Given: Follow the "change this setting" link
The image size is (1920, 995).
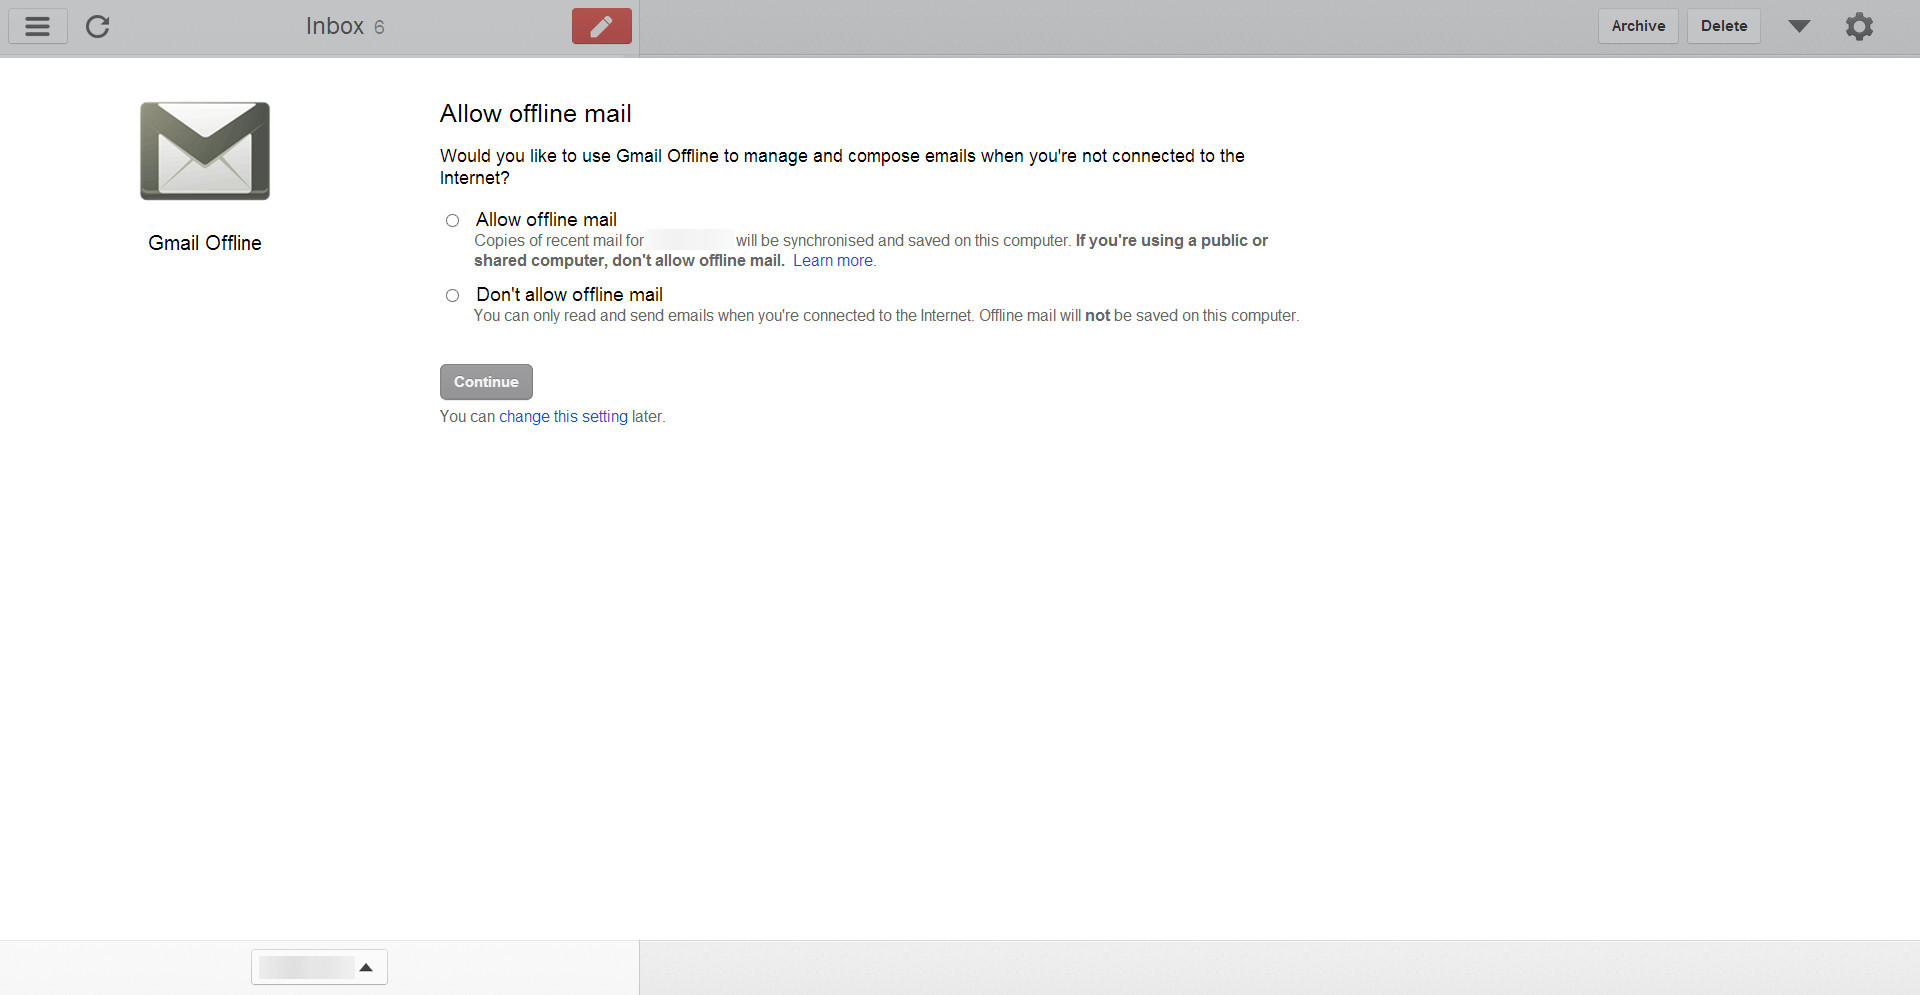Looking at the screenshot, I should pyautogui.click(x=563, y=417).
